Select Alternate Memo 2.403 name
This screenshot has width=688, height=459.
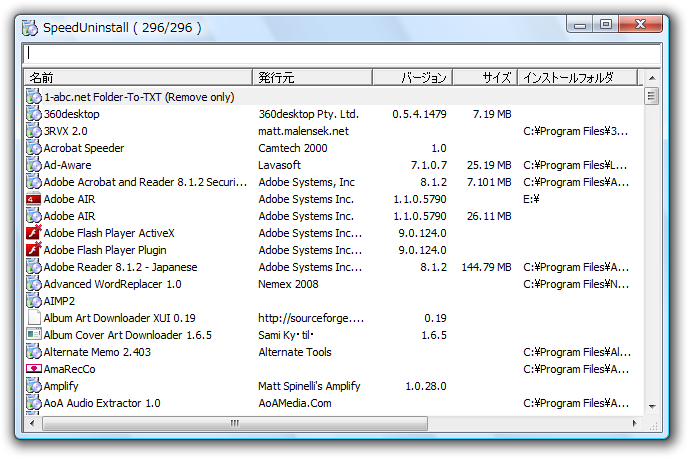tap(97, 352)
